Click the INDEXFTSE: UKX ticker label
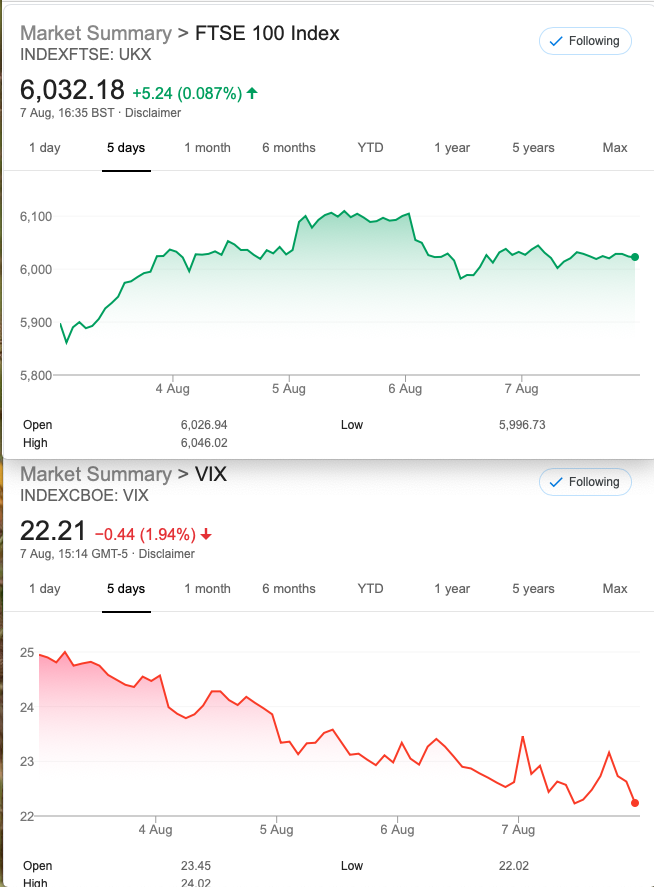The width and height of the screenshot is (654, 887). [x=85, y=55]
